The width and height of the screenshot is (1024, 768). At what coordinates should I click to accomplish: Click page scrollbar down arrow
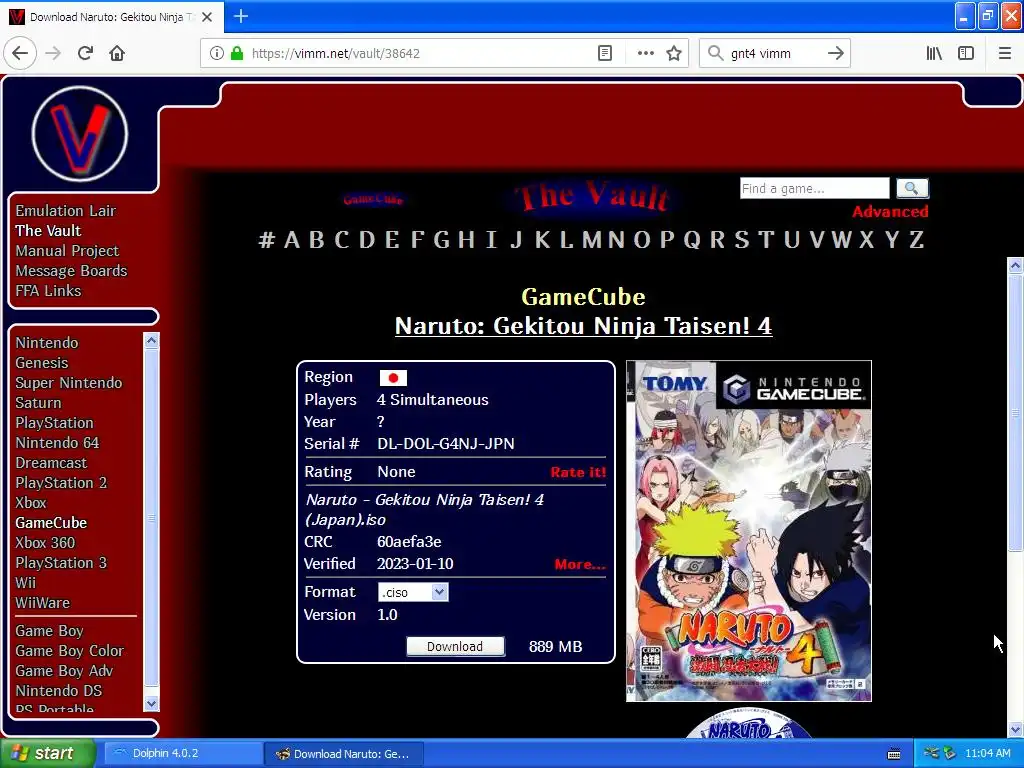pos(1015,729)
